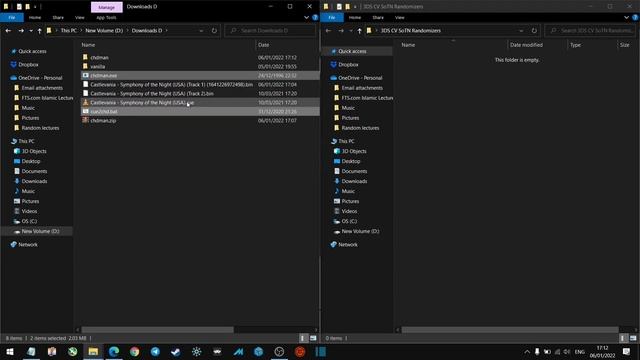Open address history dropdown in Downloads D window
640x360 pixels.
coord(201,31)
